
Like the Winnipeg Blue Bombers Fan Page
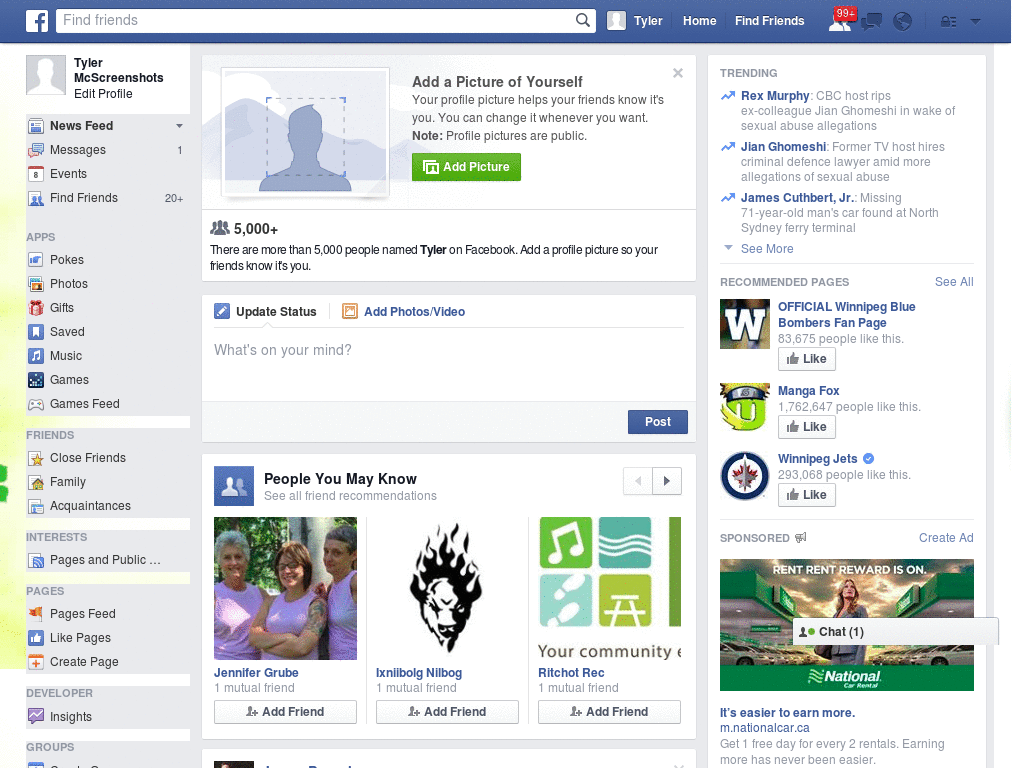coord(807,359)
